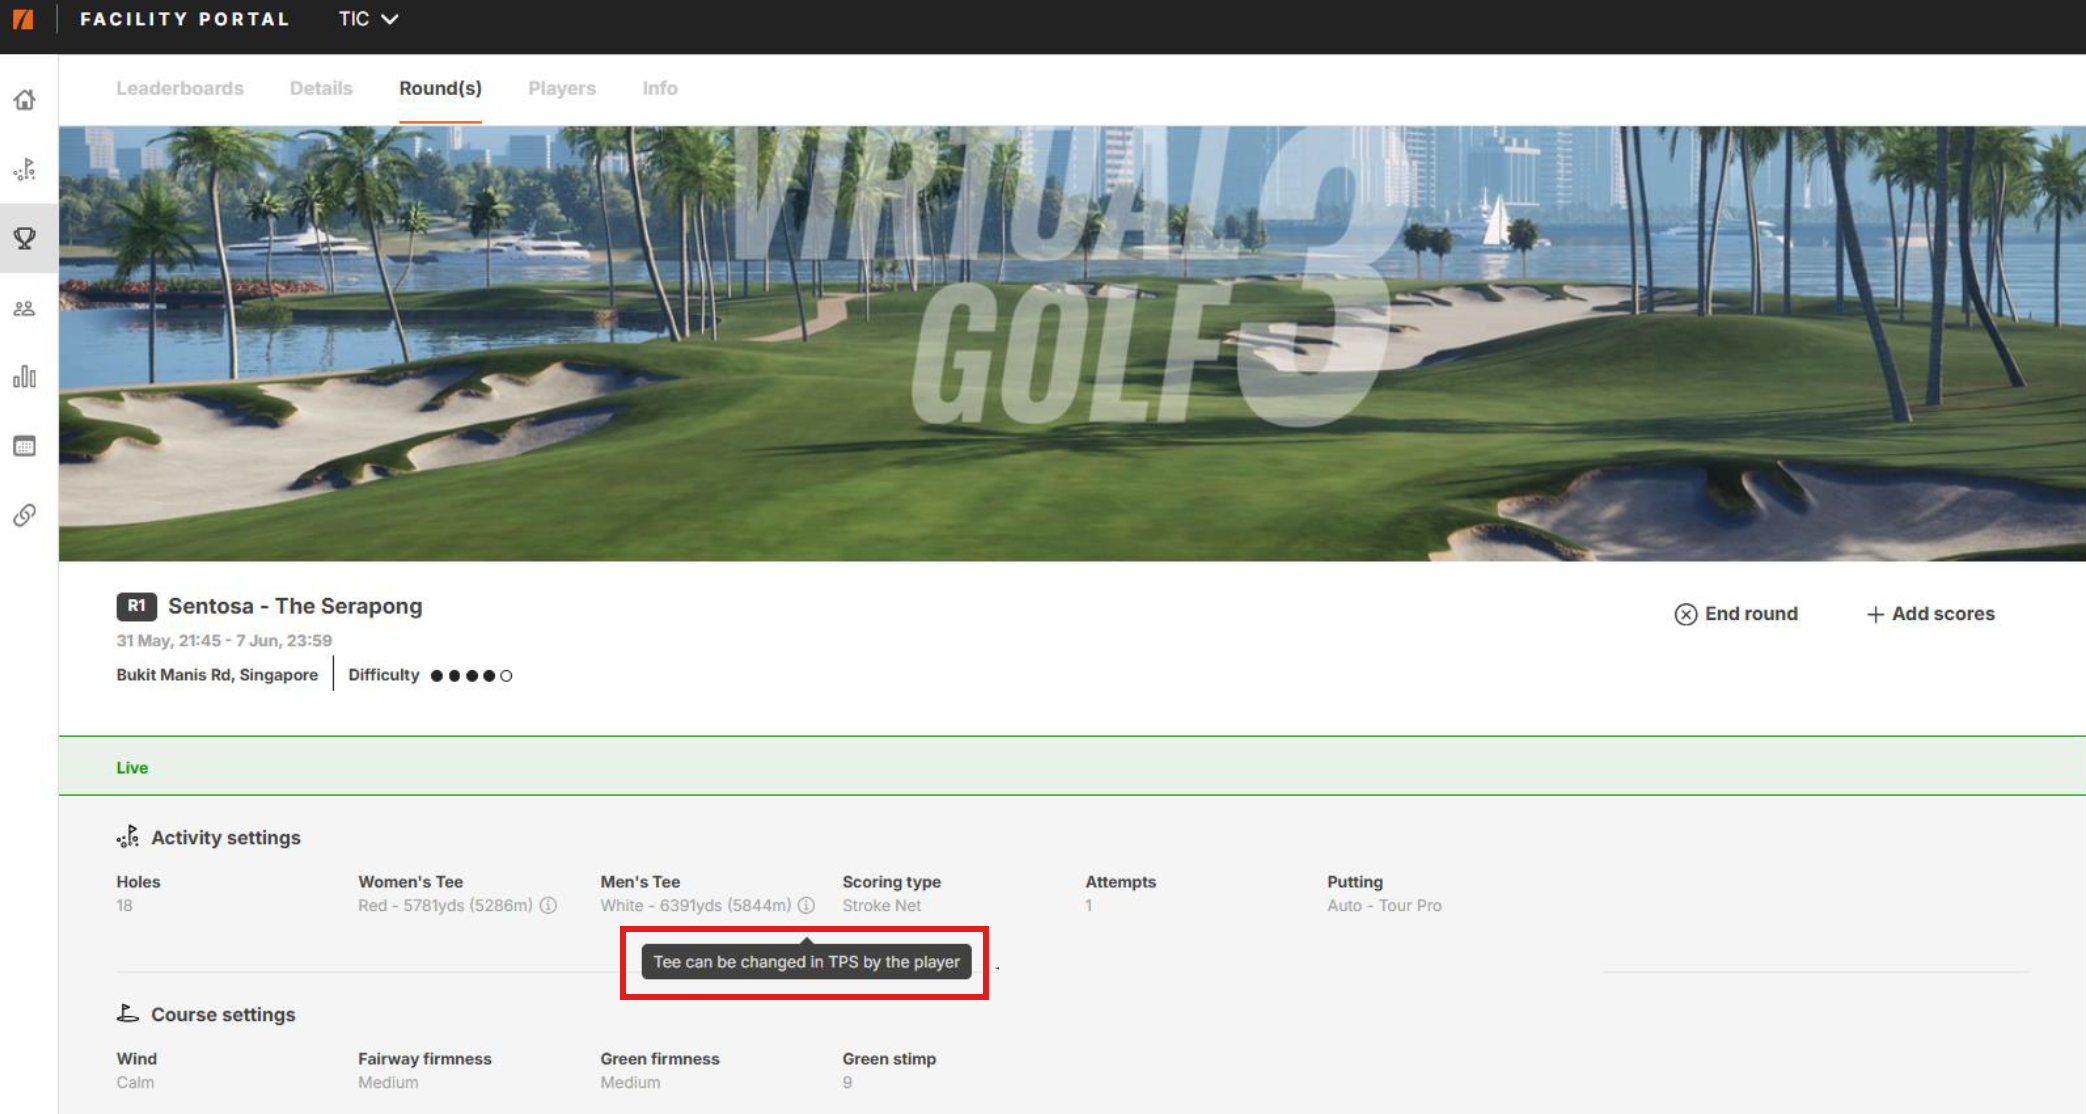This screenshot has width=2086, height=1114.
Task: Click the R1 round badge
Action: coord(136,606)
